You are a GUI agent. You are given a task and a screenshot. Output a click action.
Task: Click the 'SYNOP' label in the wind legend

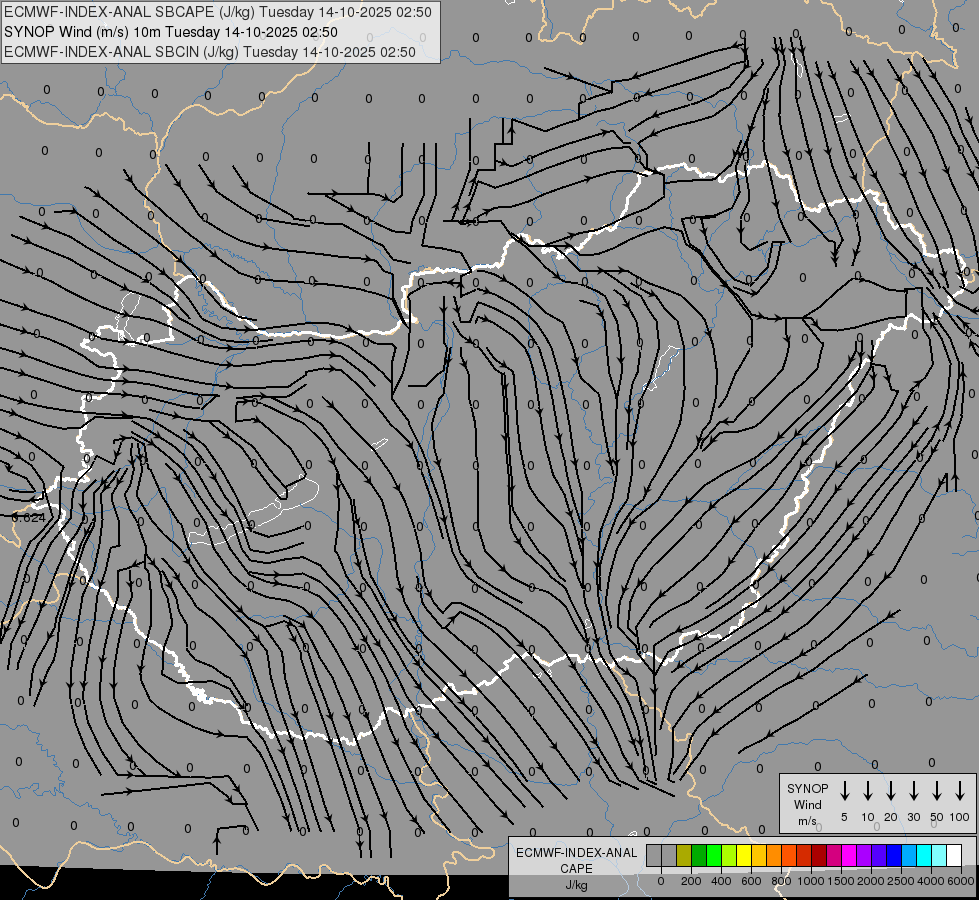(x=807, y=788)
